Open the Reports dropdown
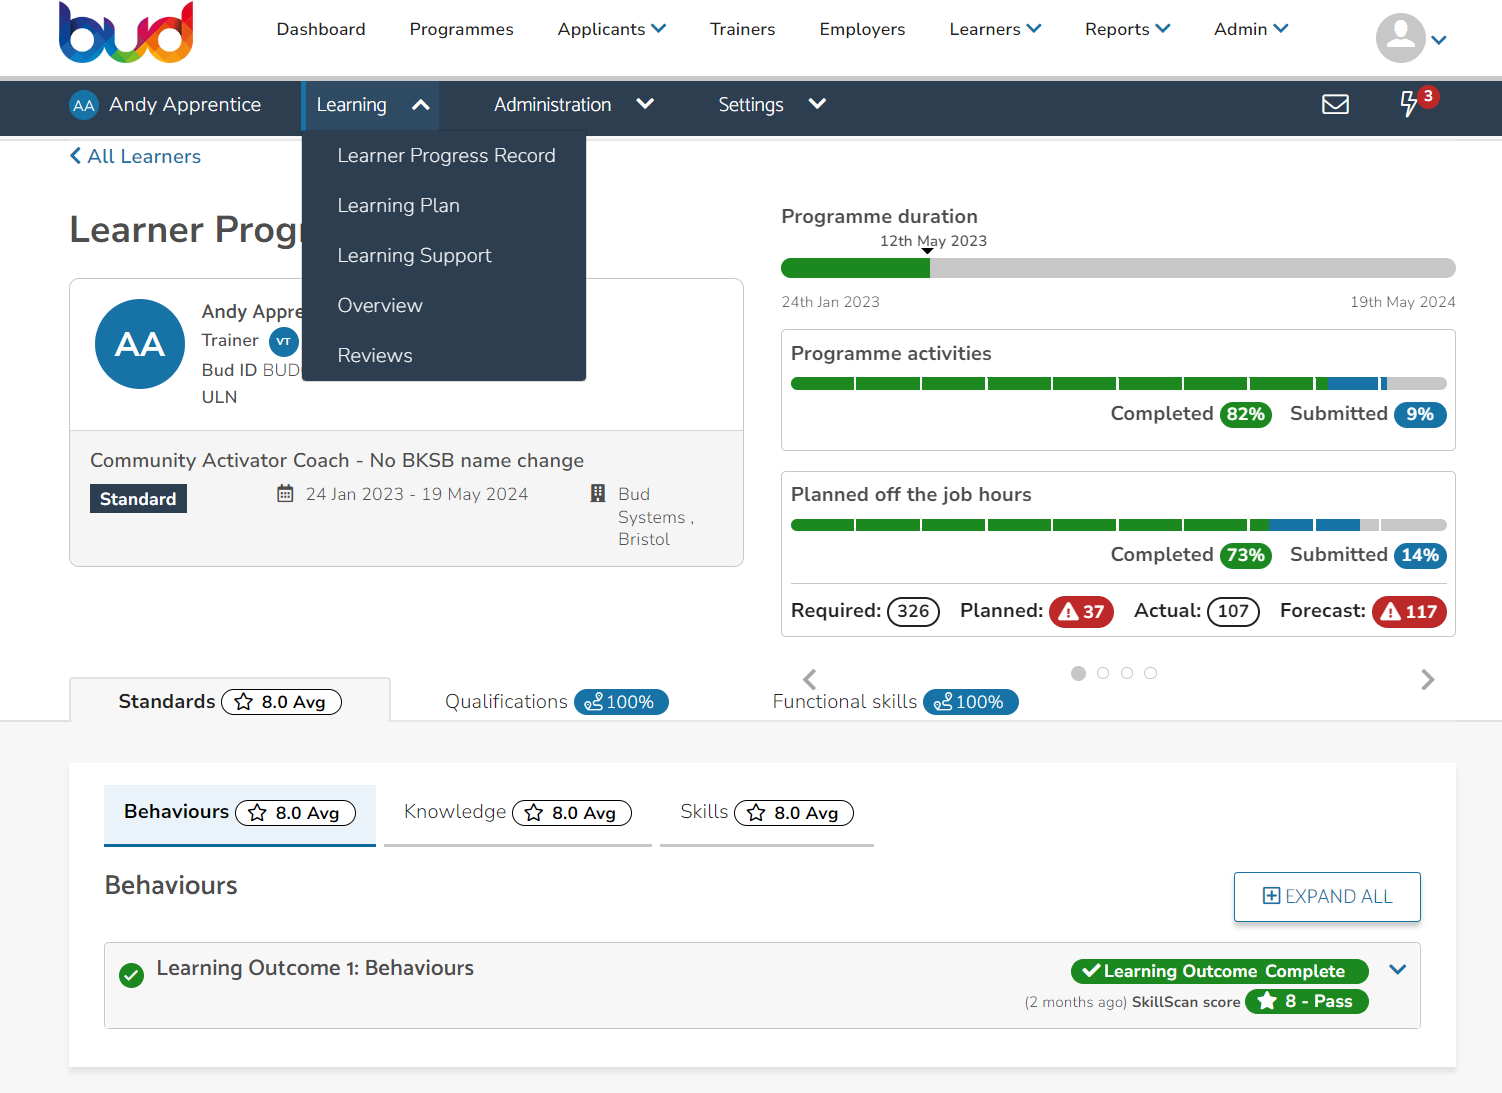This screenshot has height=1093, width=1502. [1127, 29]
